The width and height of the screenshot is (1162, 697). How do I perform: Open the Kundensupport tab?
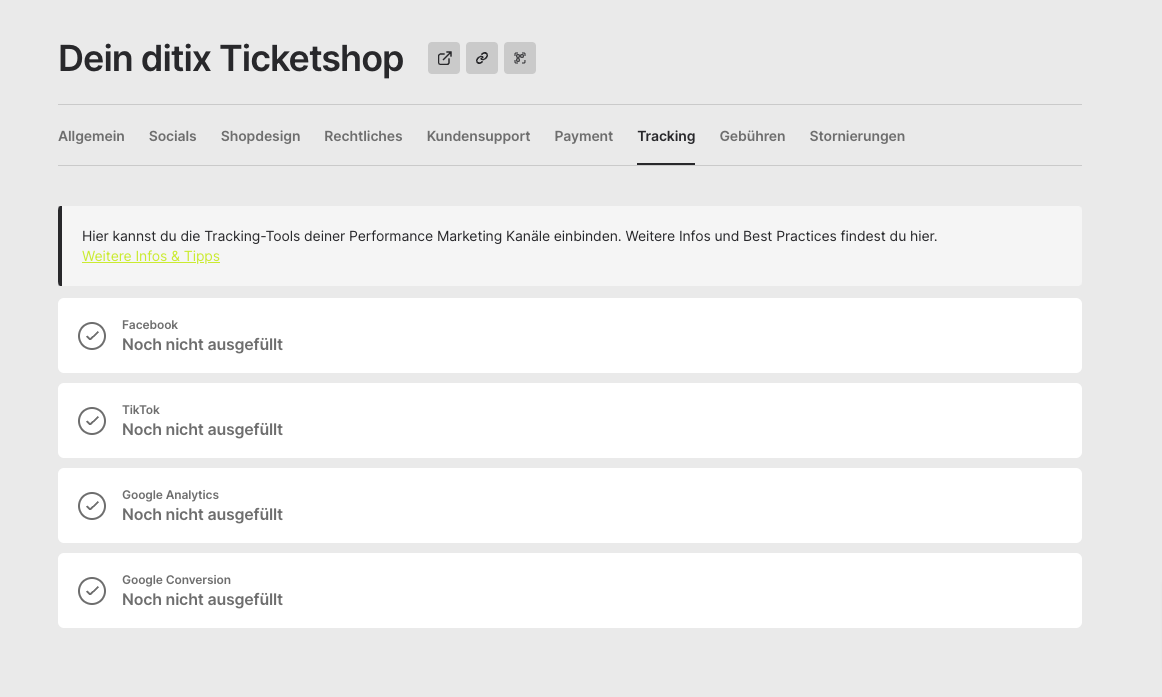click(478, 136)
